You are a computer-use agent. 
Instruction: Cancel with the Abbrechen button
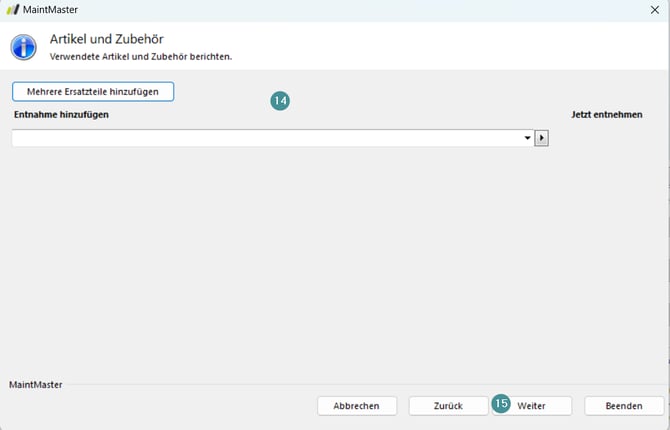point(355,405)
